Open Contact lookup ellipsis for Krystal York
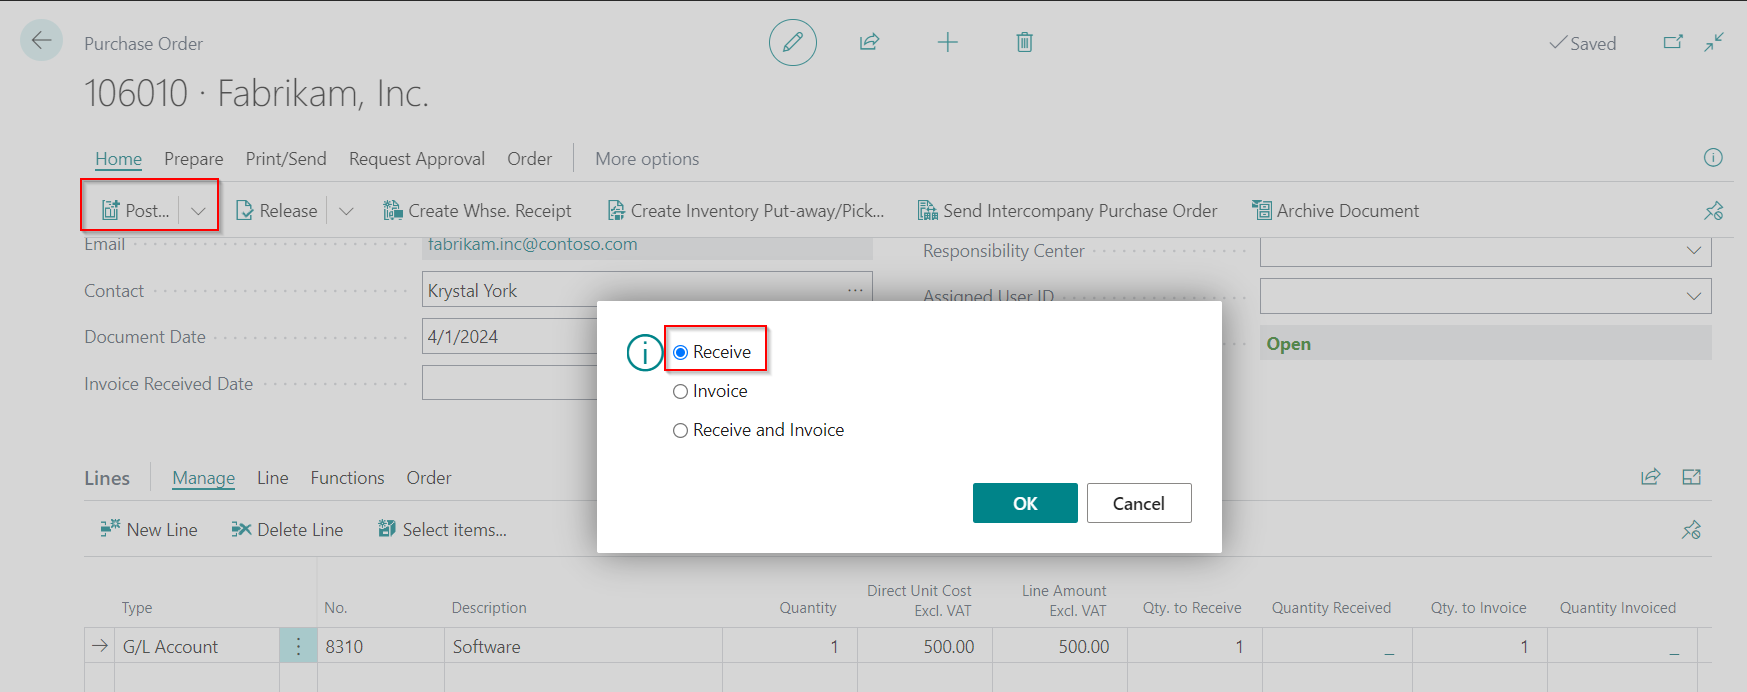The image size is (1747, 692). coord(855,290)
